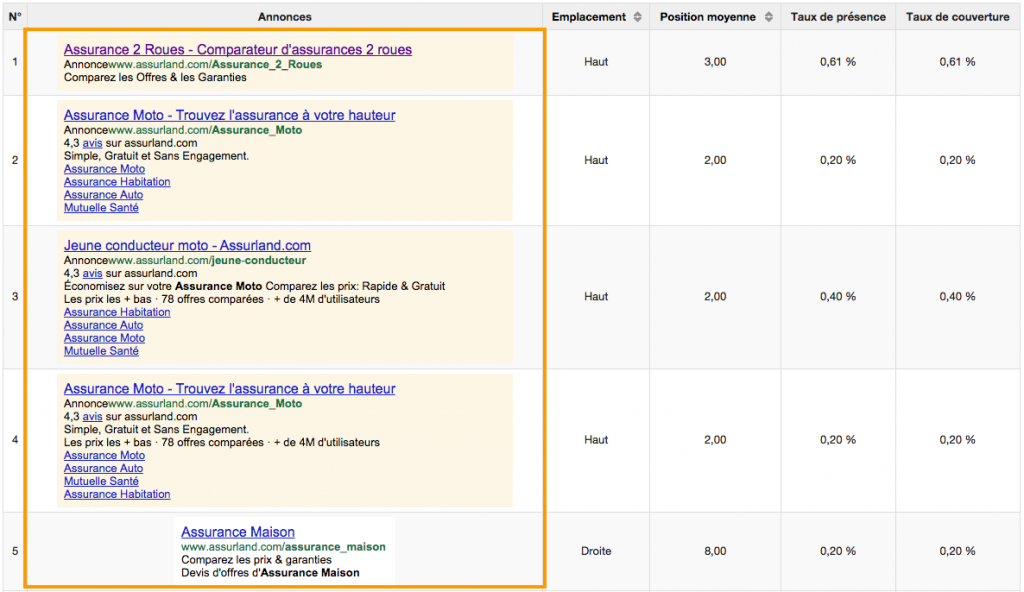The image size is (1024, 592).
Task: Open ad 2's Assurance Moto headline link
Action: click(229, 115)
